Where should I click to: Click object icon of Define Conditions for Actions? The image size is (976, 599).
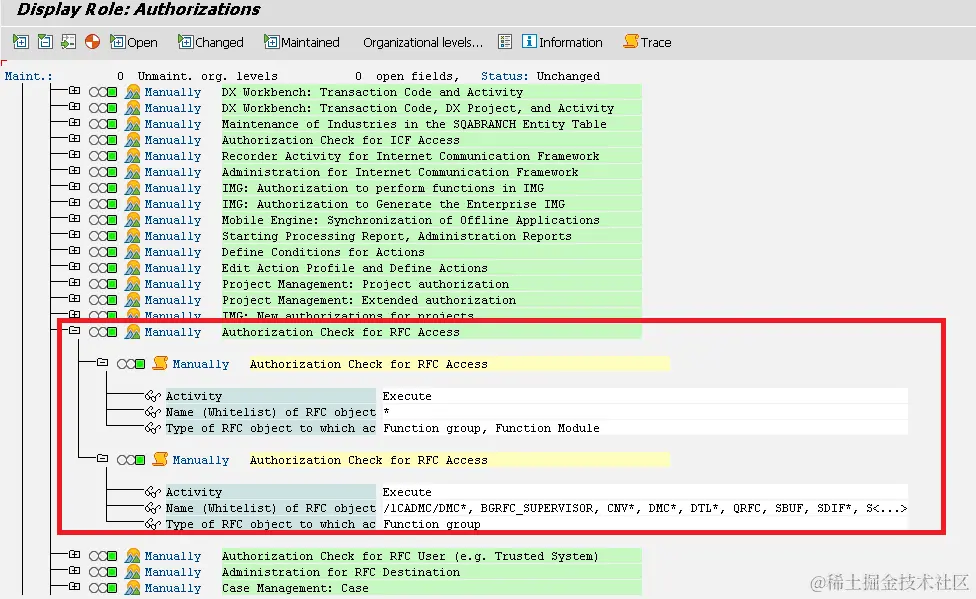click(133, 252)
